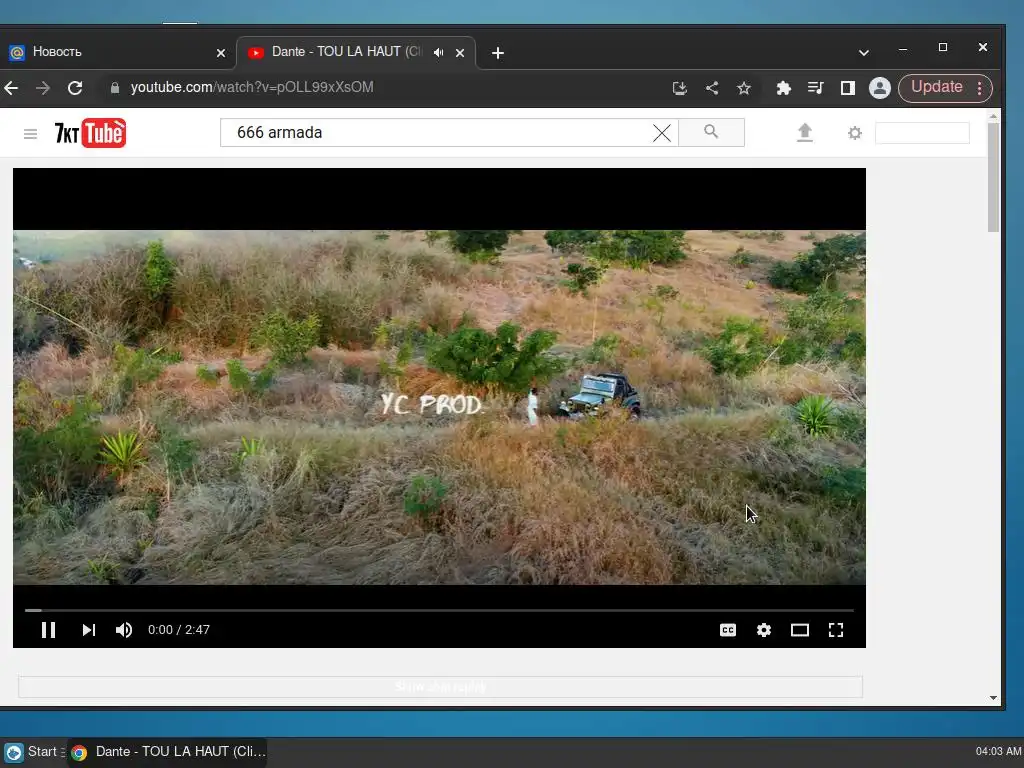
Task: Click the Update button
Action: click(936, 88)
